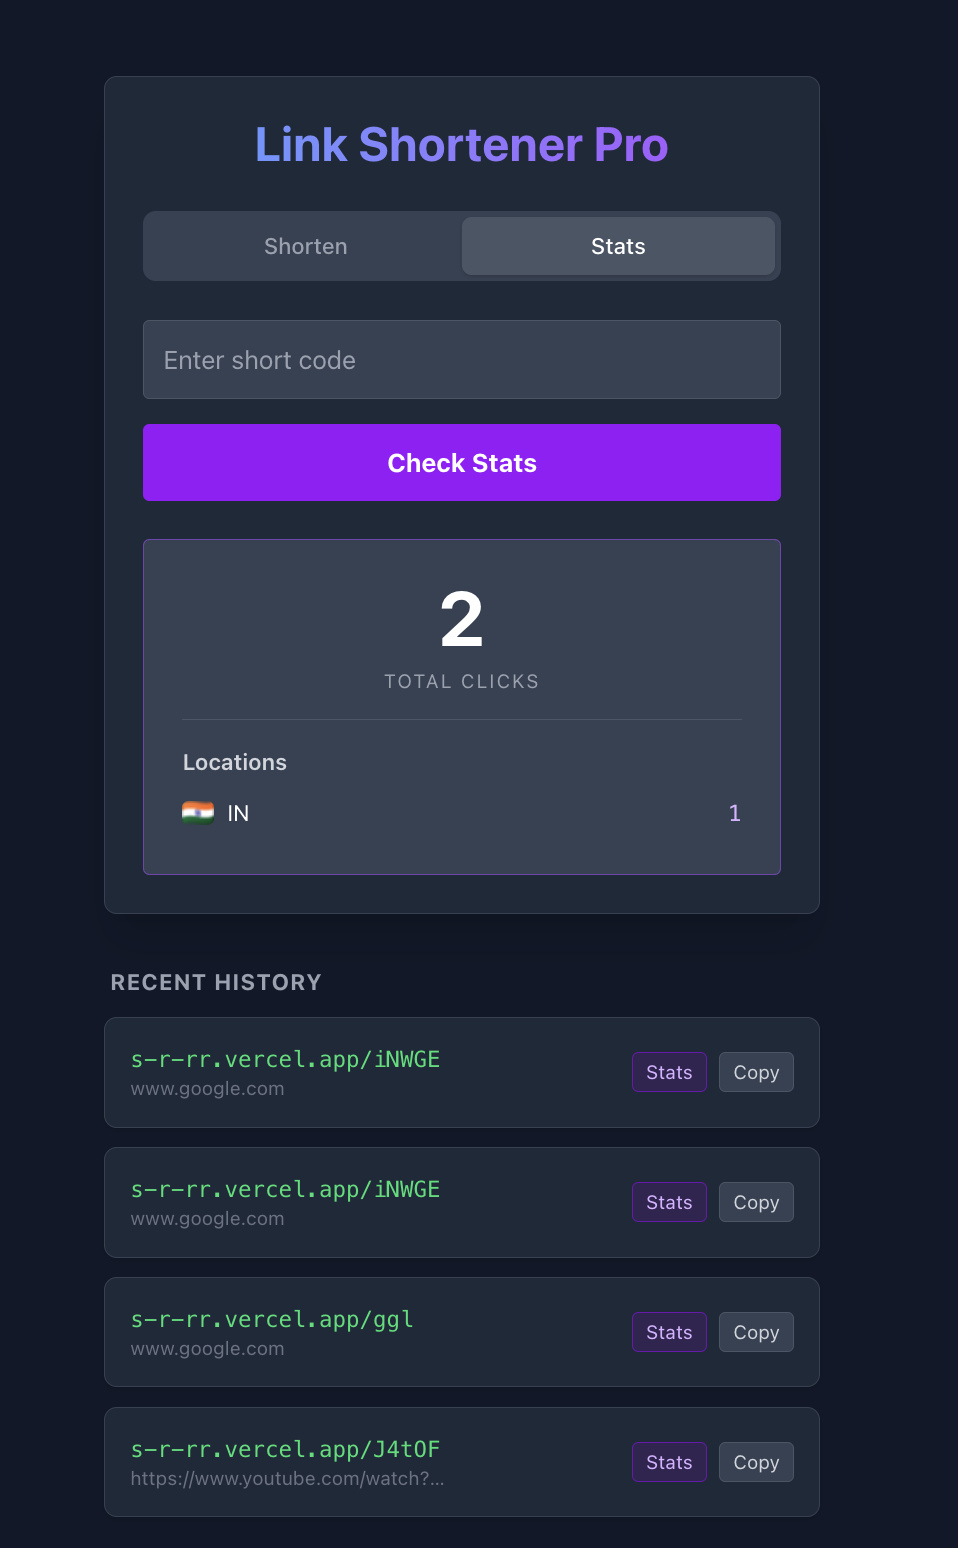Click the truncated YouTube destination URL

[288, 1478]
